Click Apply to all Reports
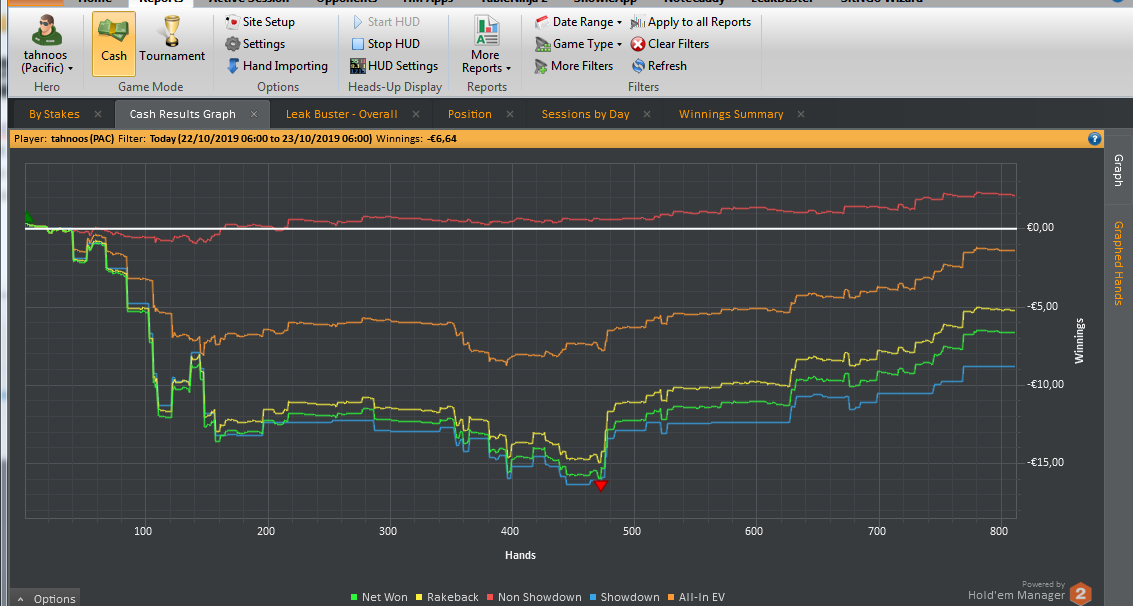The width and height of the screenshot is (1133, 606). coord(691,22)
